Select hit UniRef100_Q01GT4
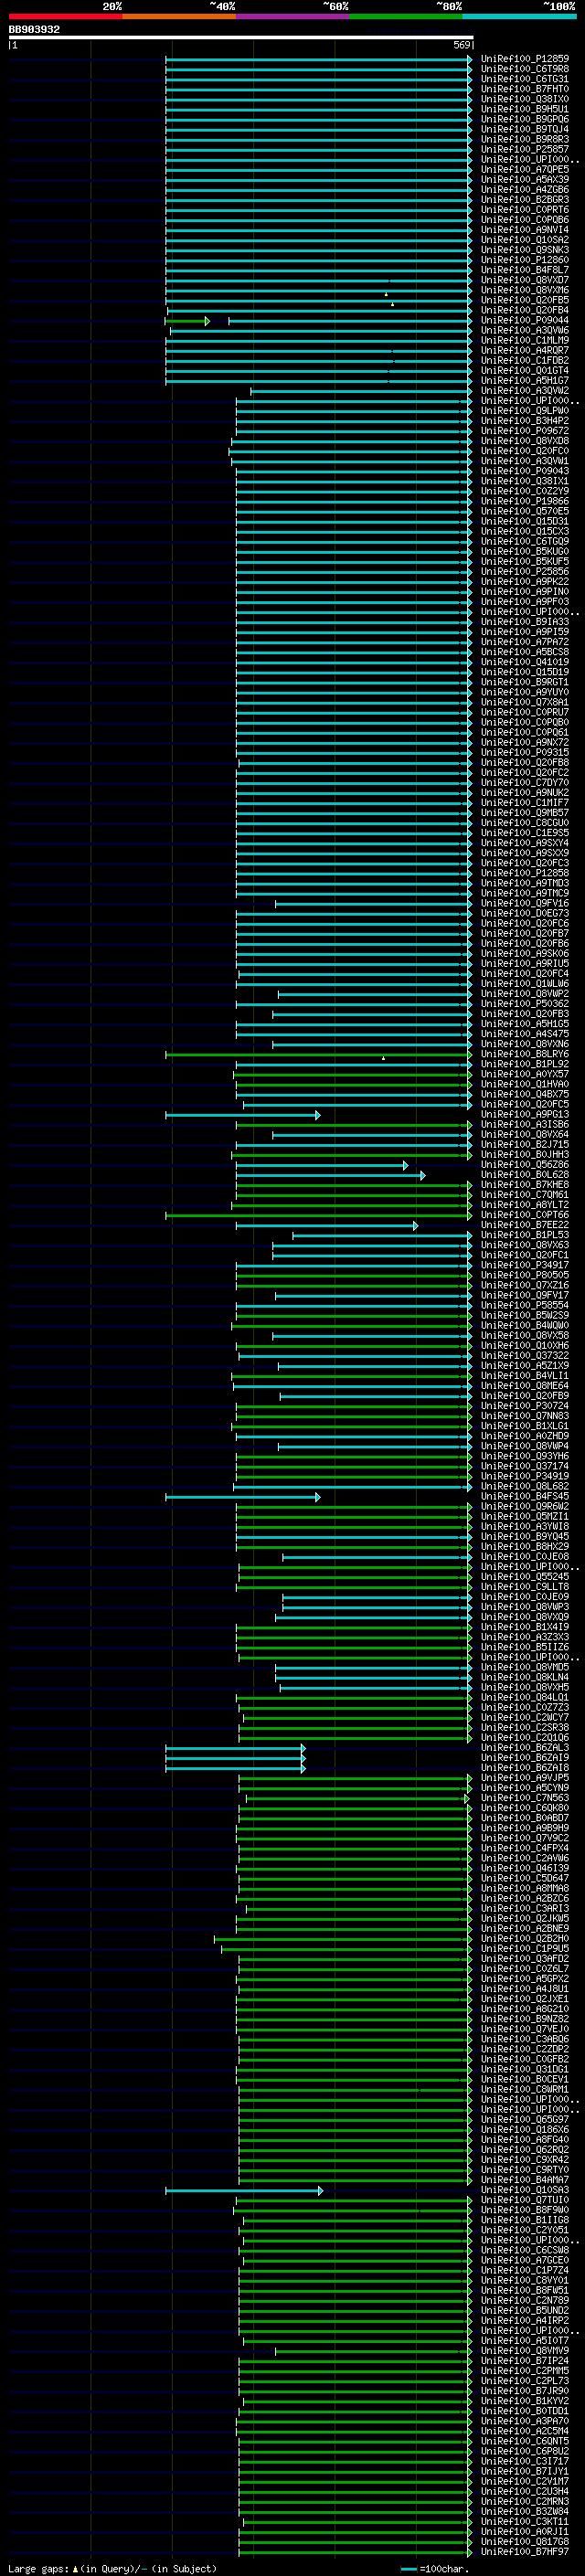The height and width of the screenshot is (2576, 585). pos(524,370)
